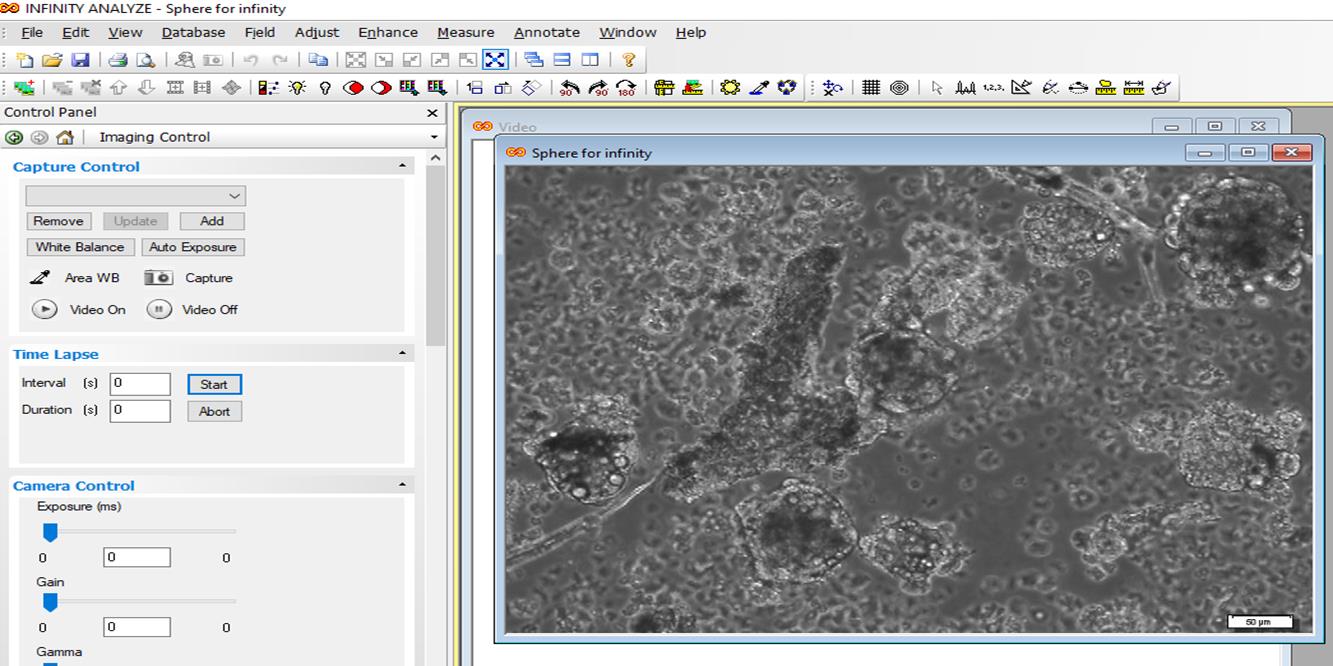Click the Add button
Screen dimensions: 1333x666
(x=212, y=221)
